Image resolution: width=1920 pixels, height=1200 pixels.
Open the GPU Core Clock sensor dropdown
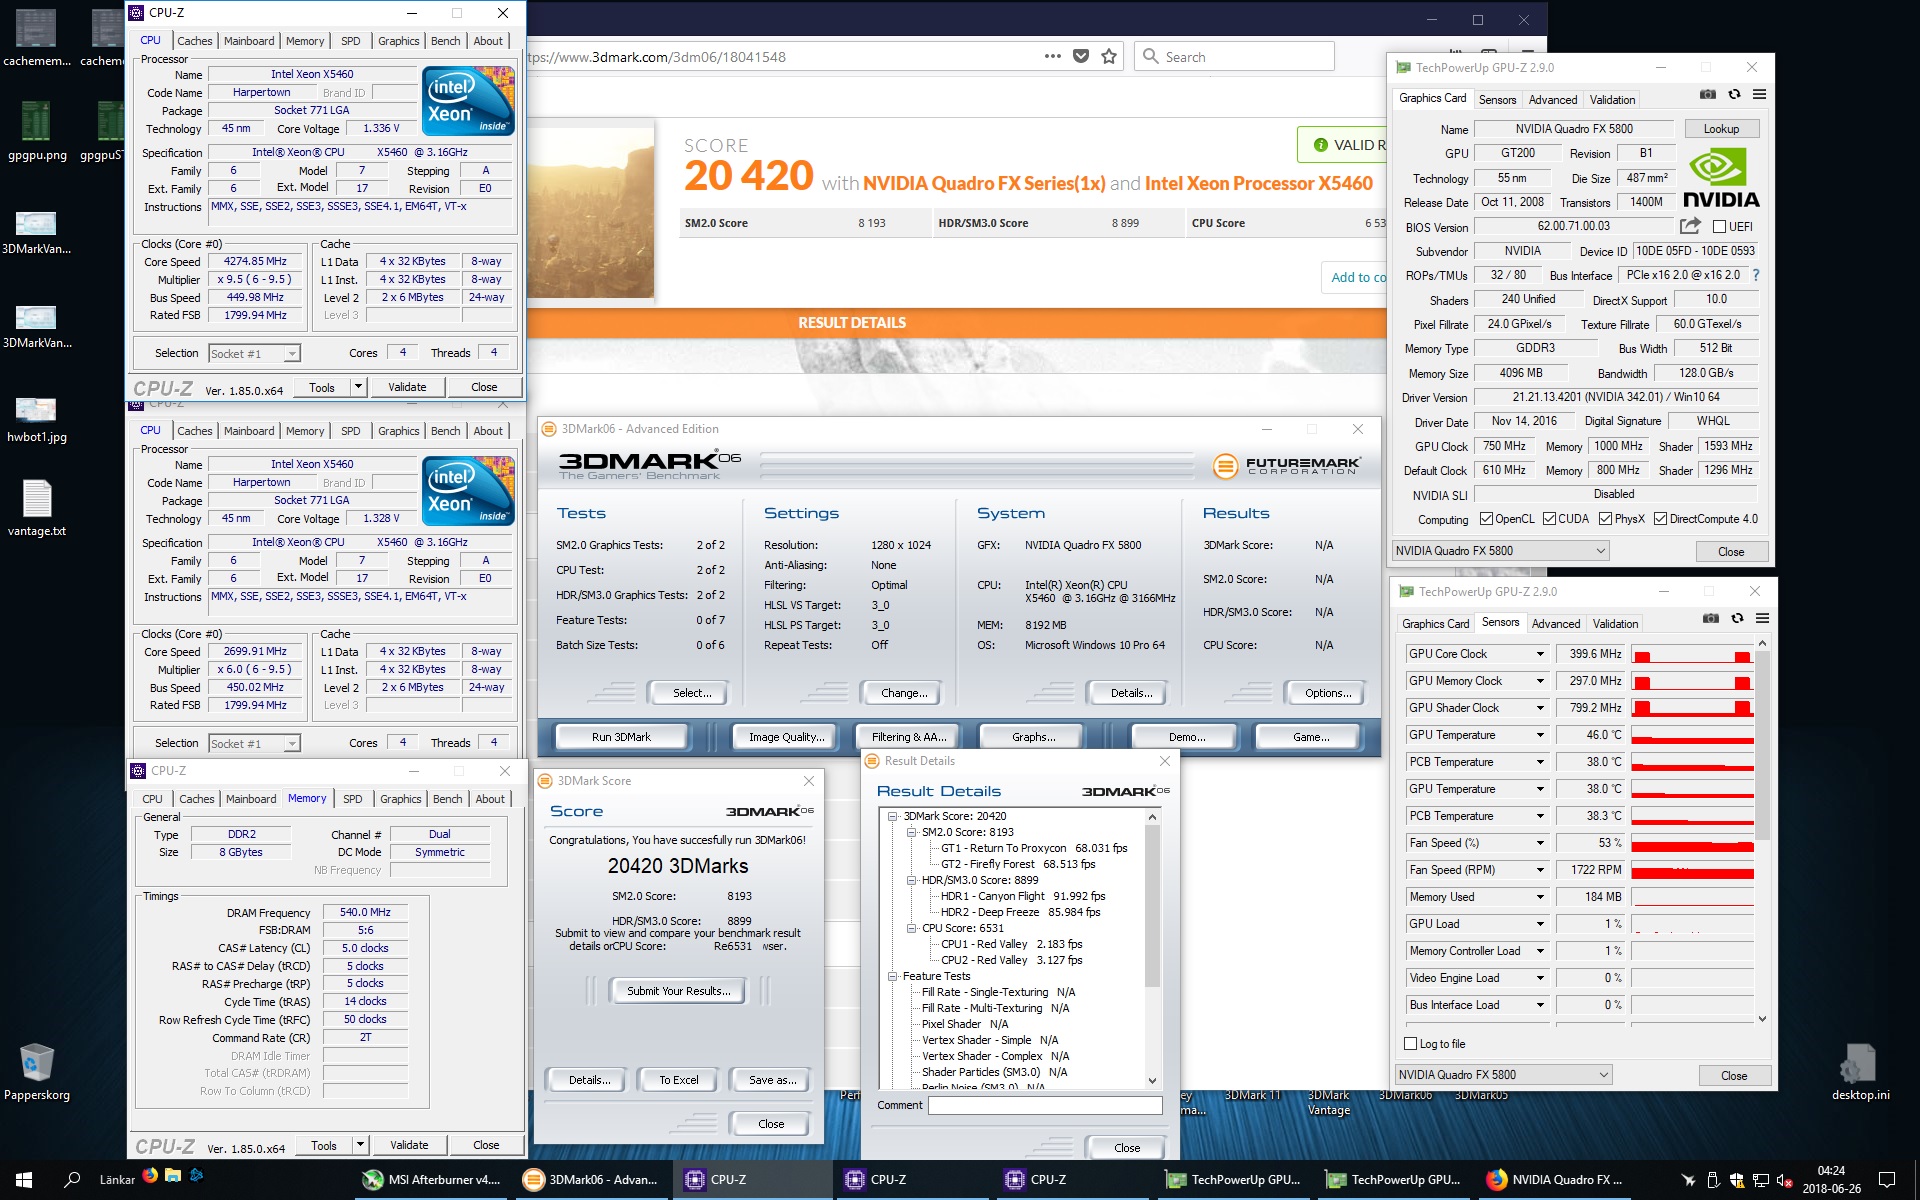1540,653
